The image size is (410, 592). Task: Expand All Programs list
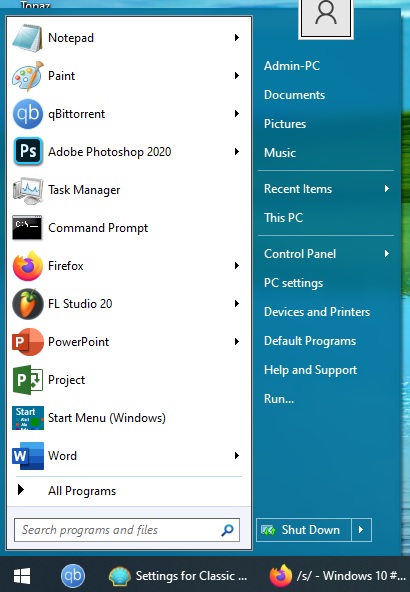click(128, 491)
